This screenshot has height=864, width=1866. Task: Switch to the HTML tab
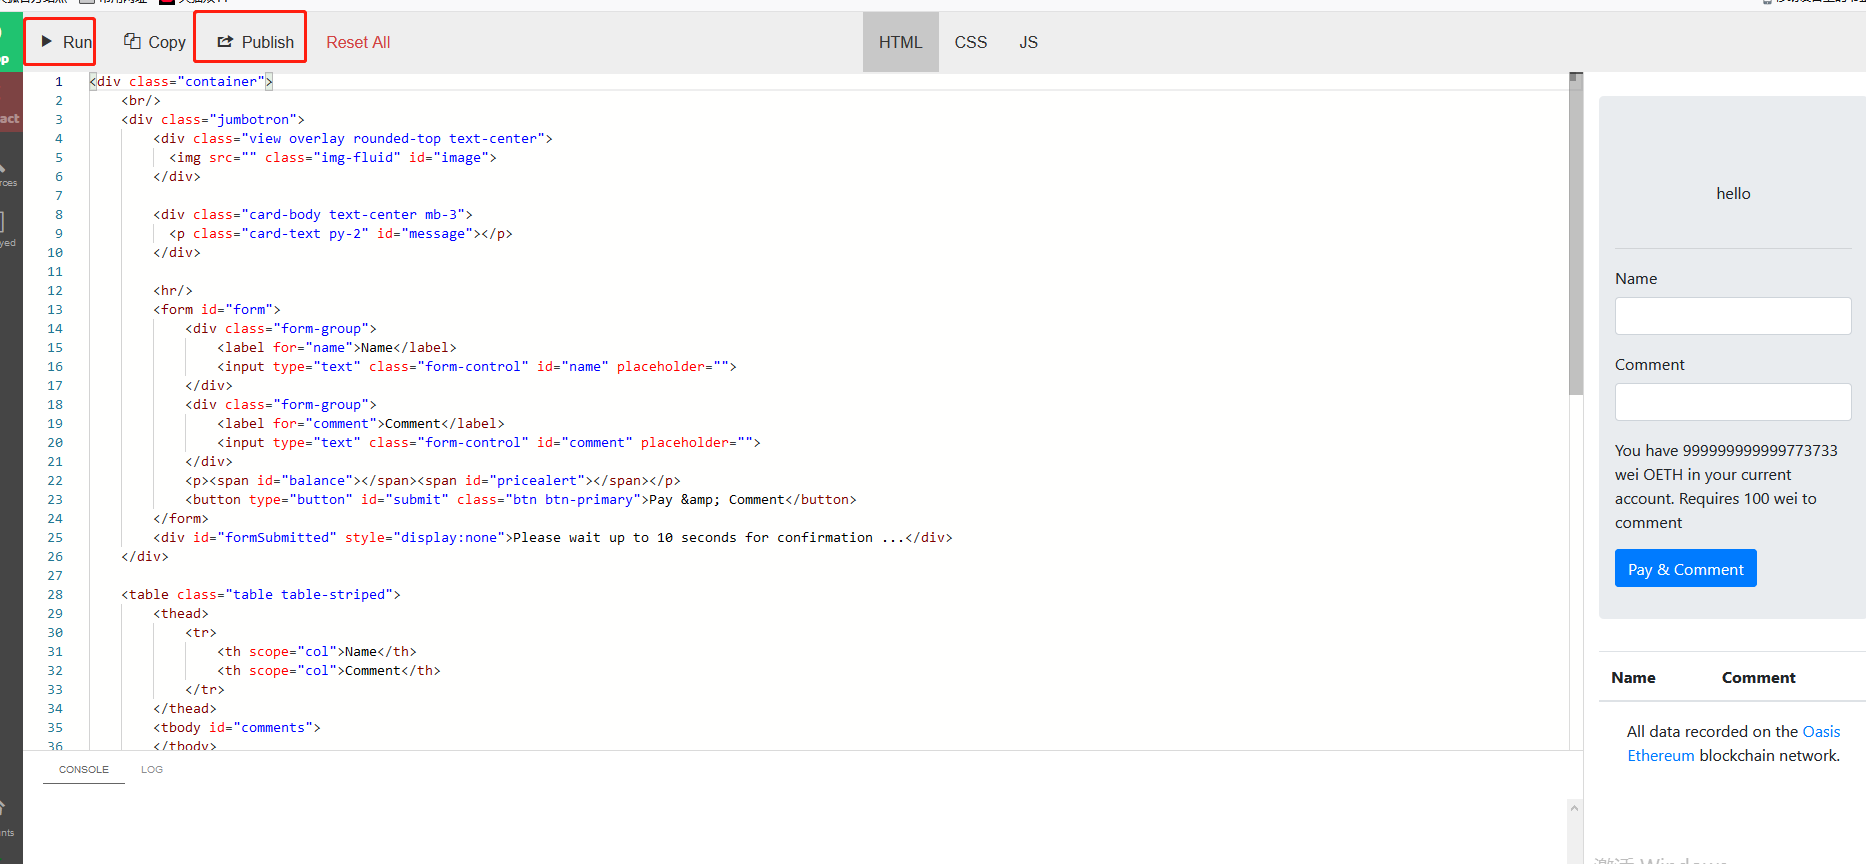[901, 42]
